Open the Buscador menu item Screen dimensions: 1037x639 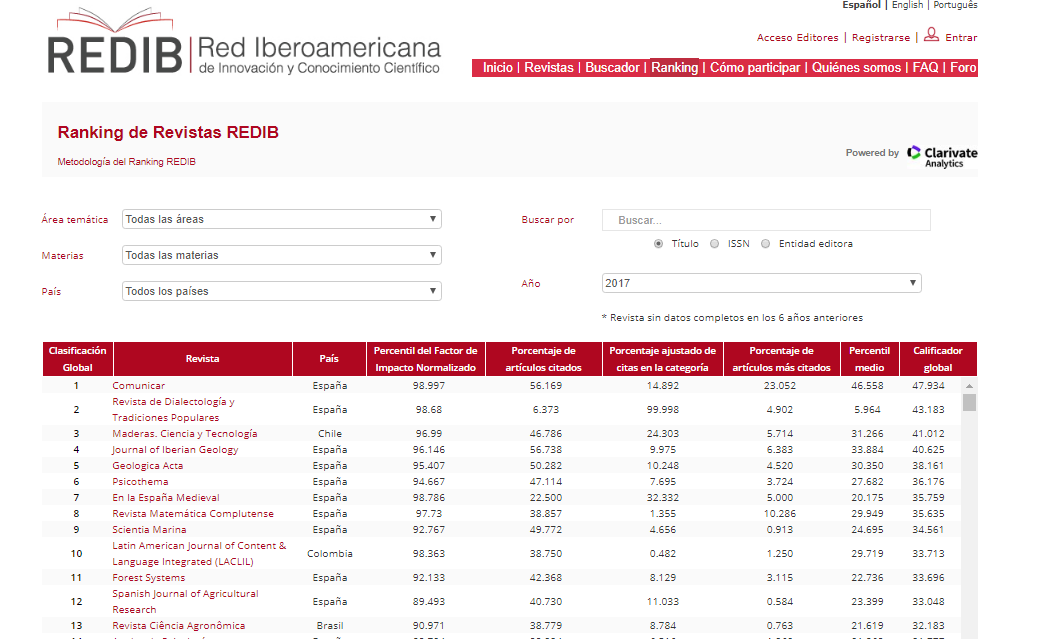pyautogui.click(x=612, y=68)
